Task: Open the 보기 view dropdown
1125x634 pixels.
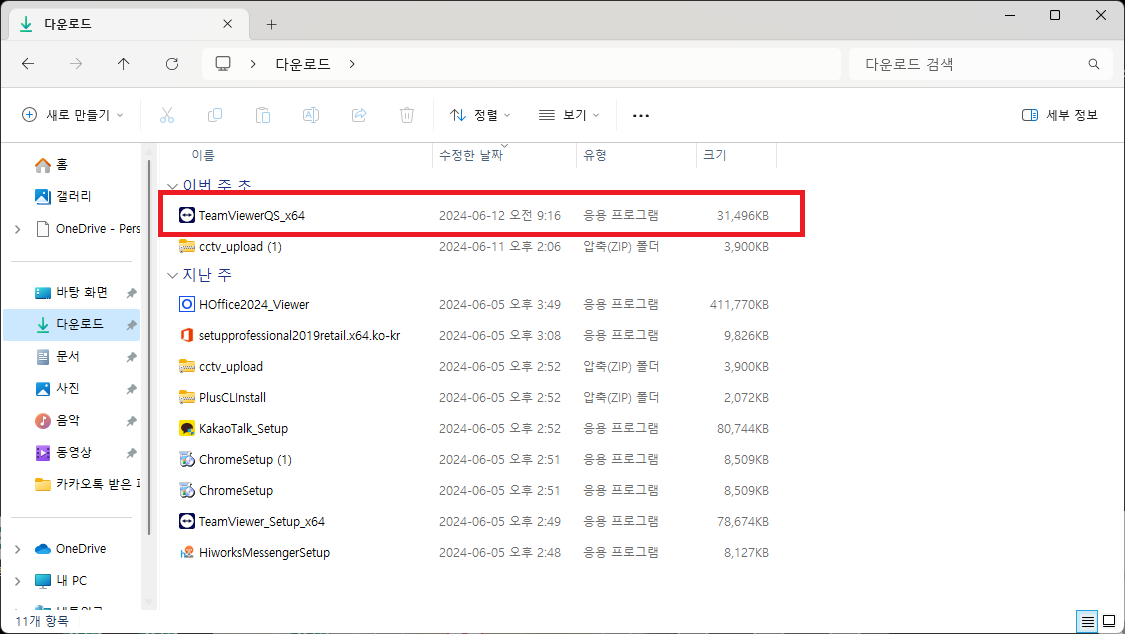Action: 569,115
